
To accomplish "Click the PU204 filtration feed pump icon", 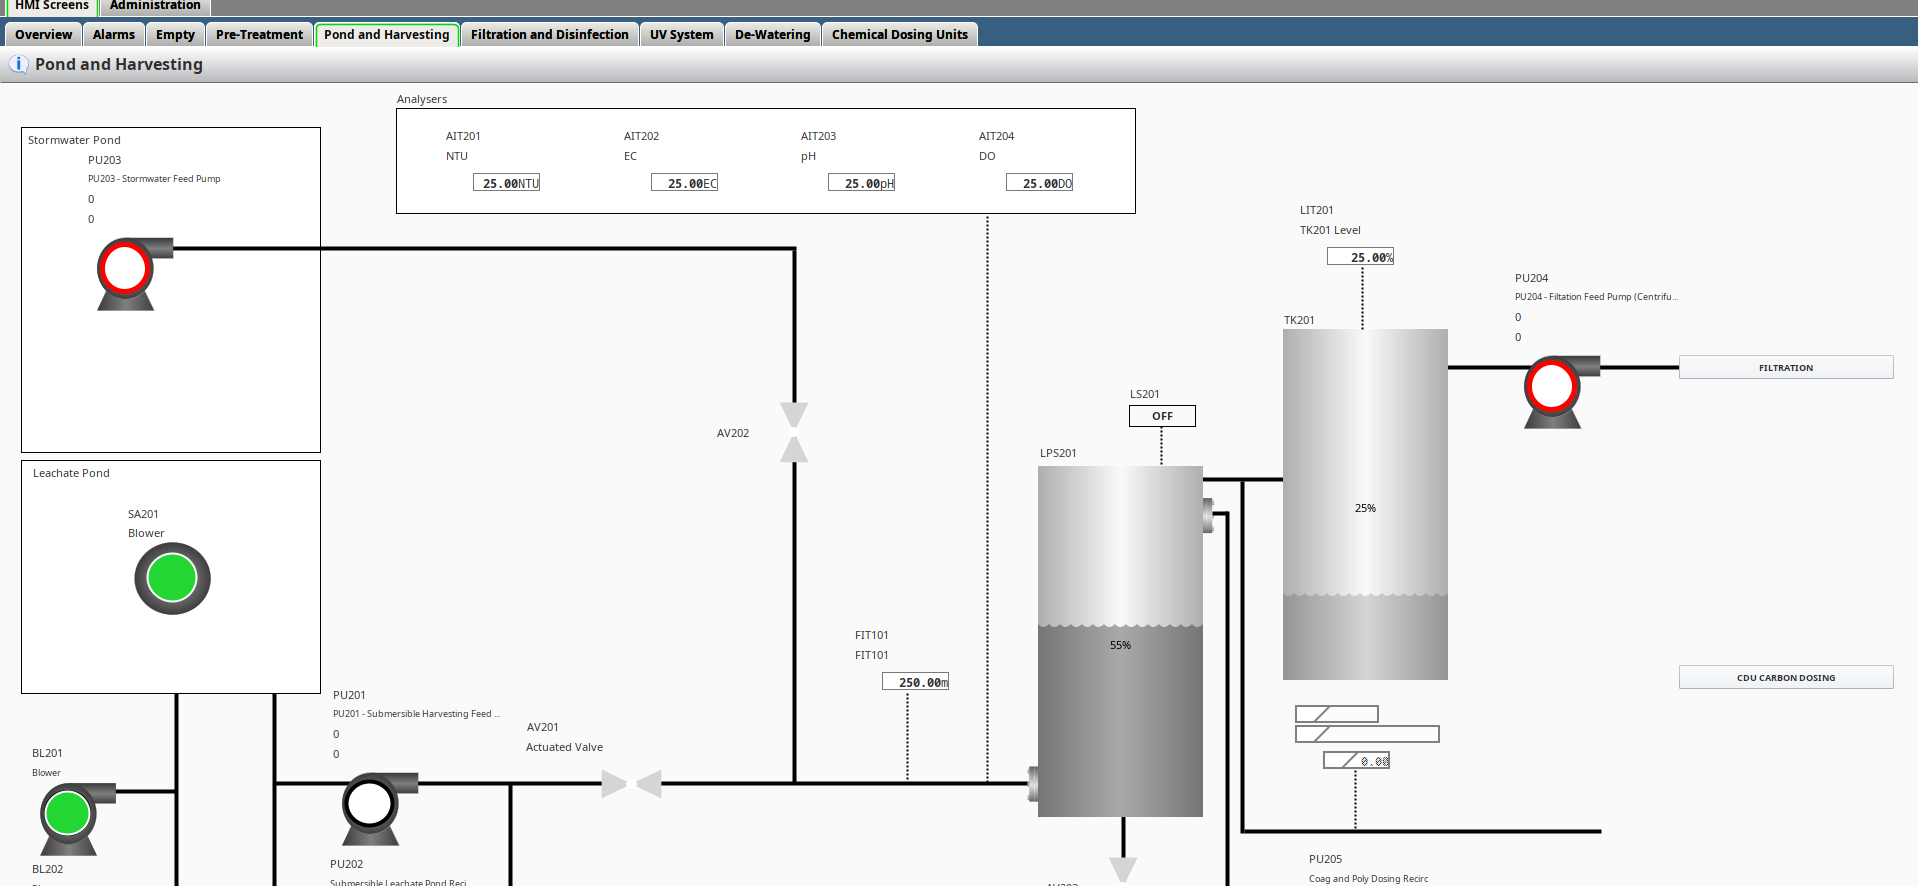I will [1561, 392].
